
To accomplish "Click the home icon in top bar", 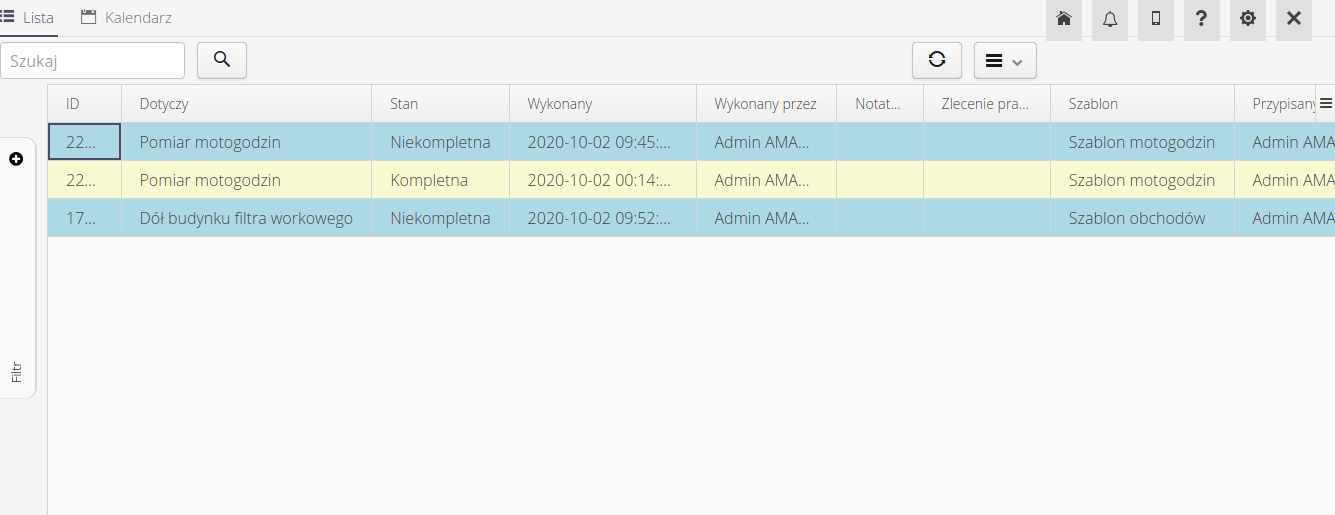I will [x=1063, y=19].
